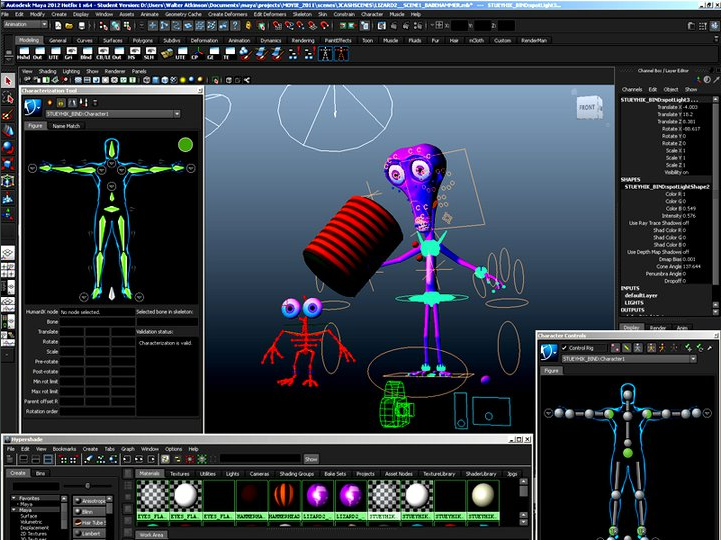The height and width of the screenshot is (540, 721).
Task: Click the green validation circle in Characterization Tool
Action: point(185,145)
